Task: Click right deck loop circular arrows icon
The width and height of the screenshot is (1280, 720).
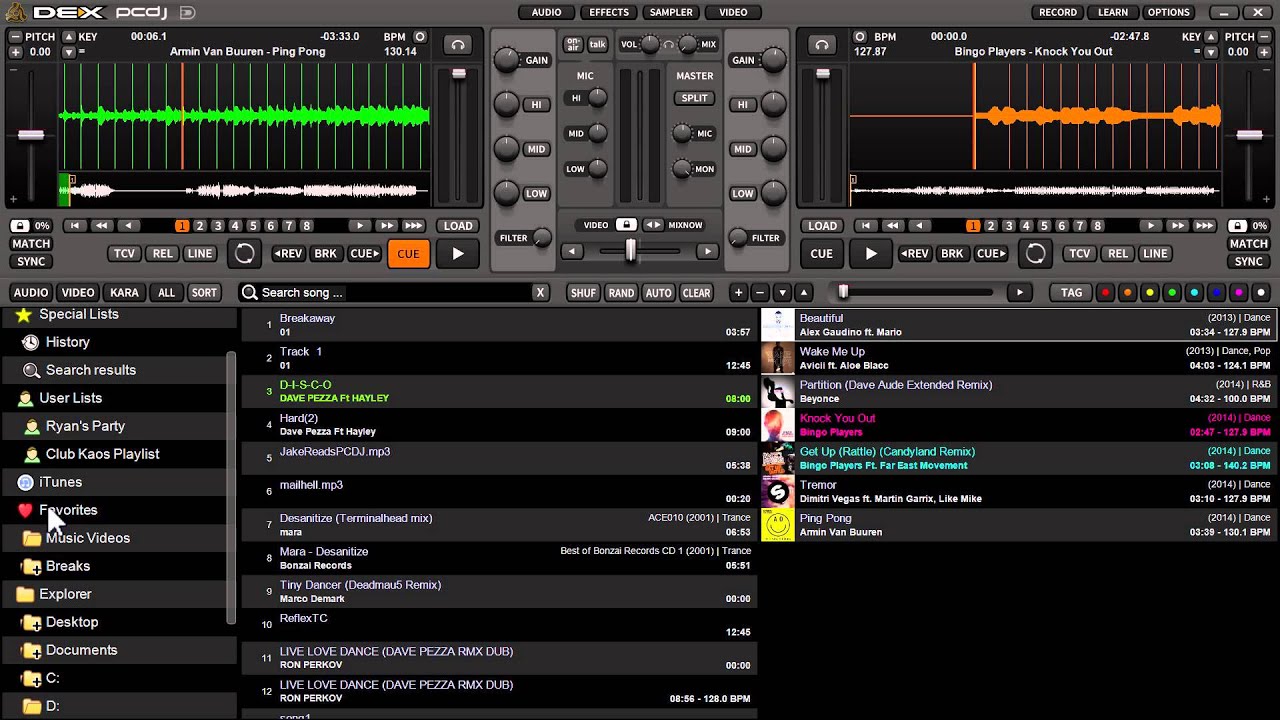Action: (x=1036, y=254)
